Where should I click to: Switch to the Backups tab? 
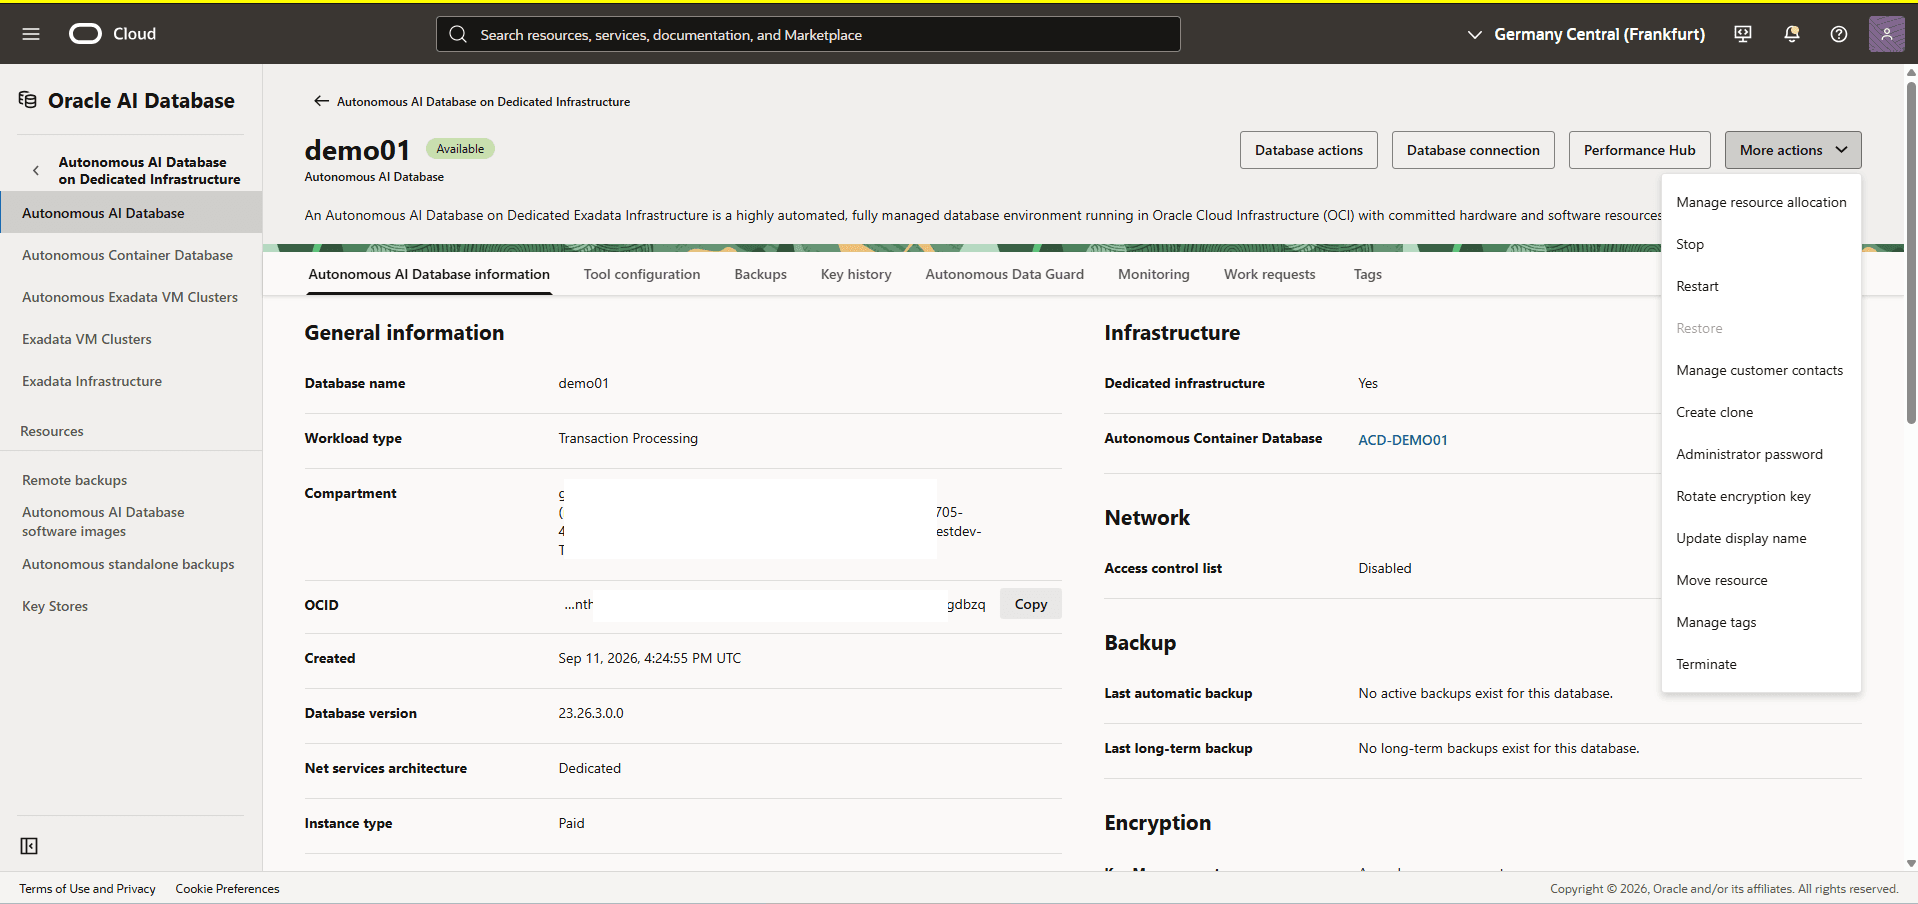coord(760,274)
